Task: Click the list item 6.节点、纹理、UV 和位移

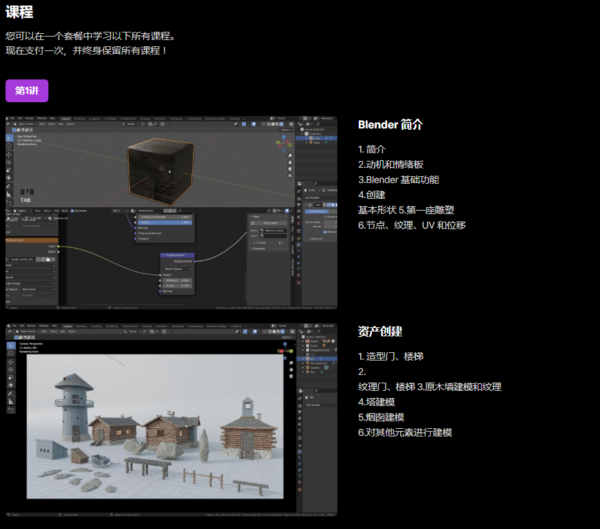Action: (412, 225)
